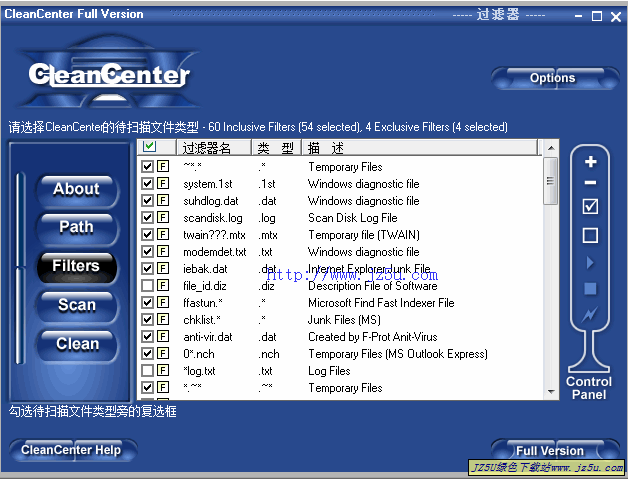This screenshot has width=628, height=479.
Task: Uncheck the ffastun.* filter checkbox
Action: tap(147, 302)
